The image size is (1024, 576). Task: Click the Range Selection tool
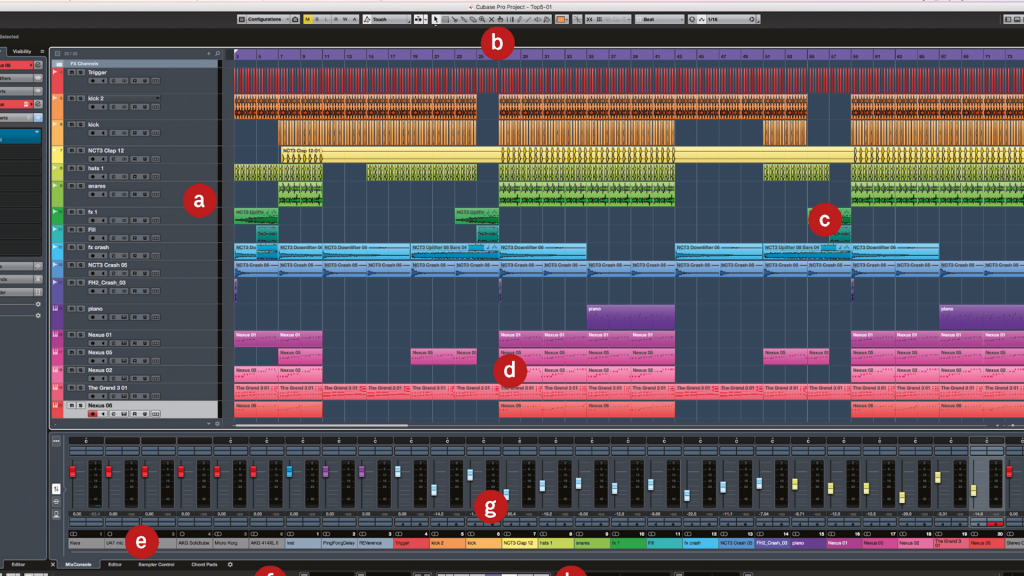tap(445, 19)
